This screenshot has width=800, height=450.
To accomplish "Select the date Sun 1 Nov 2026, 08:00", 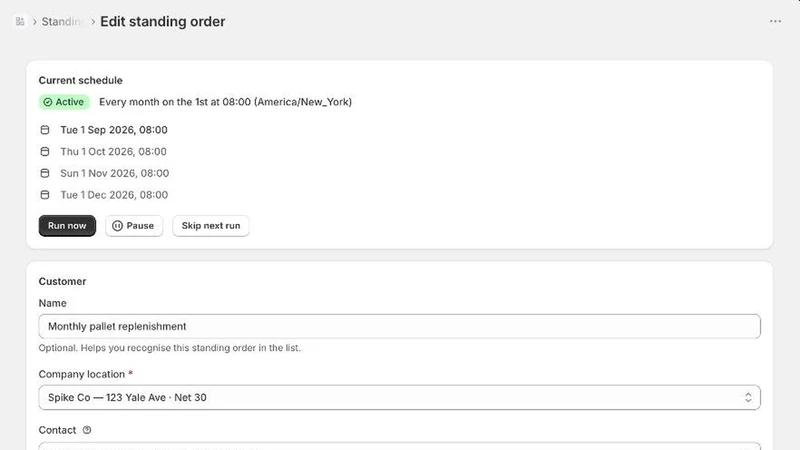I will (115, 173).
